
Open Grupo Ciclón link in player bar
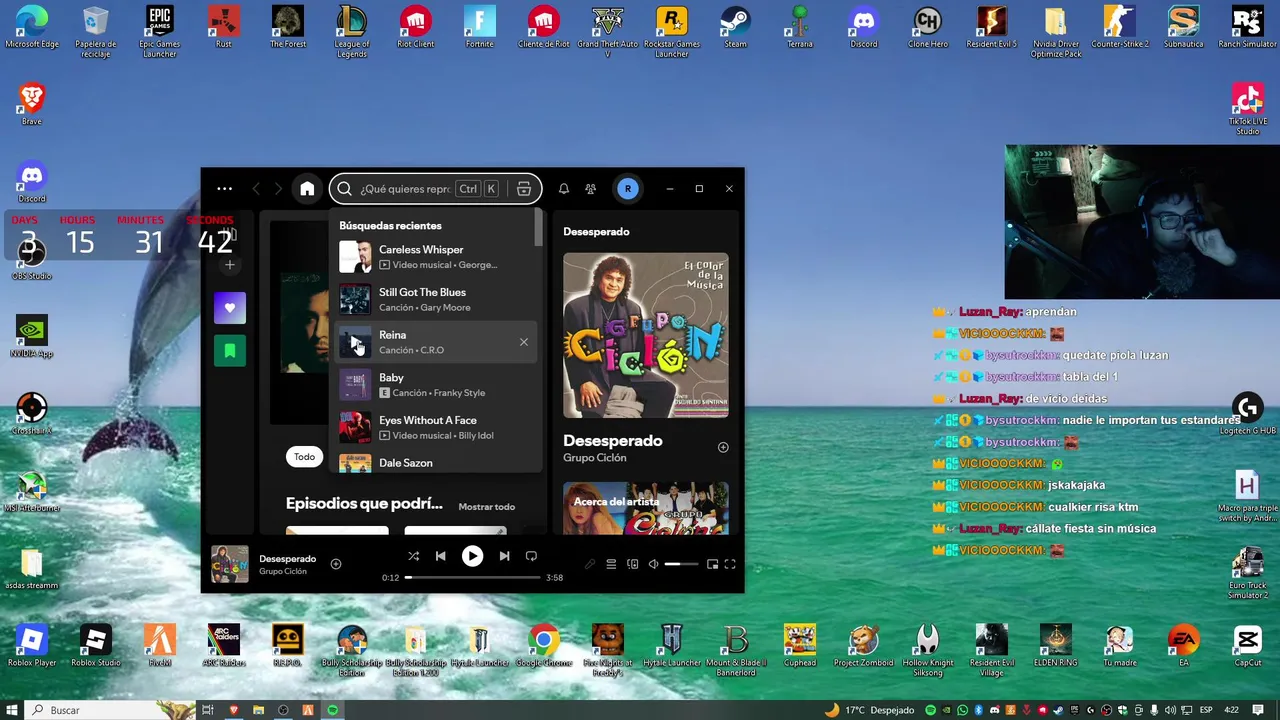coord(283,571)
